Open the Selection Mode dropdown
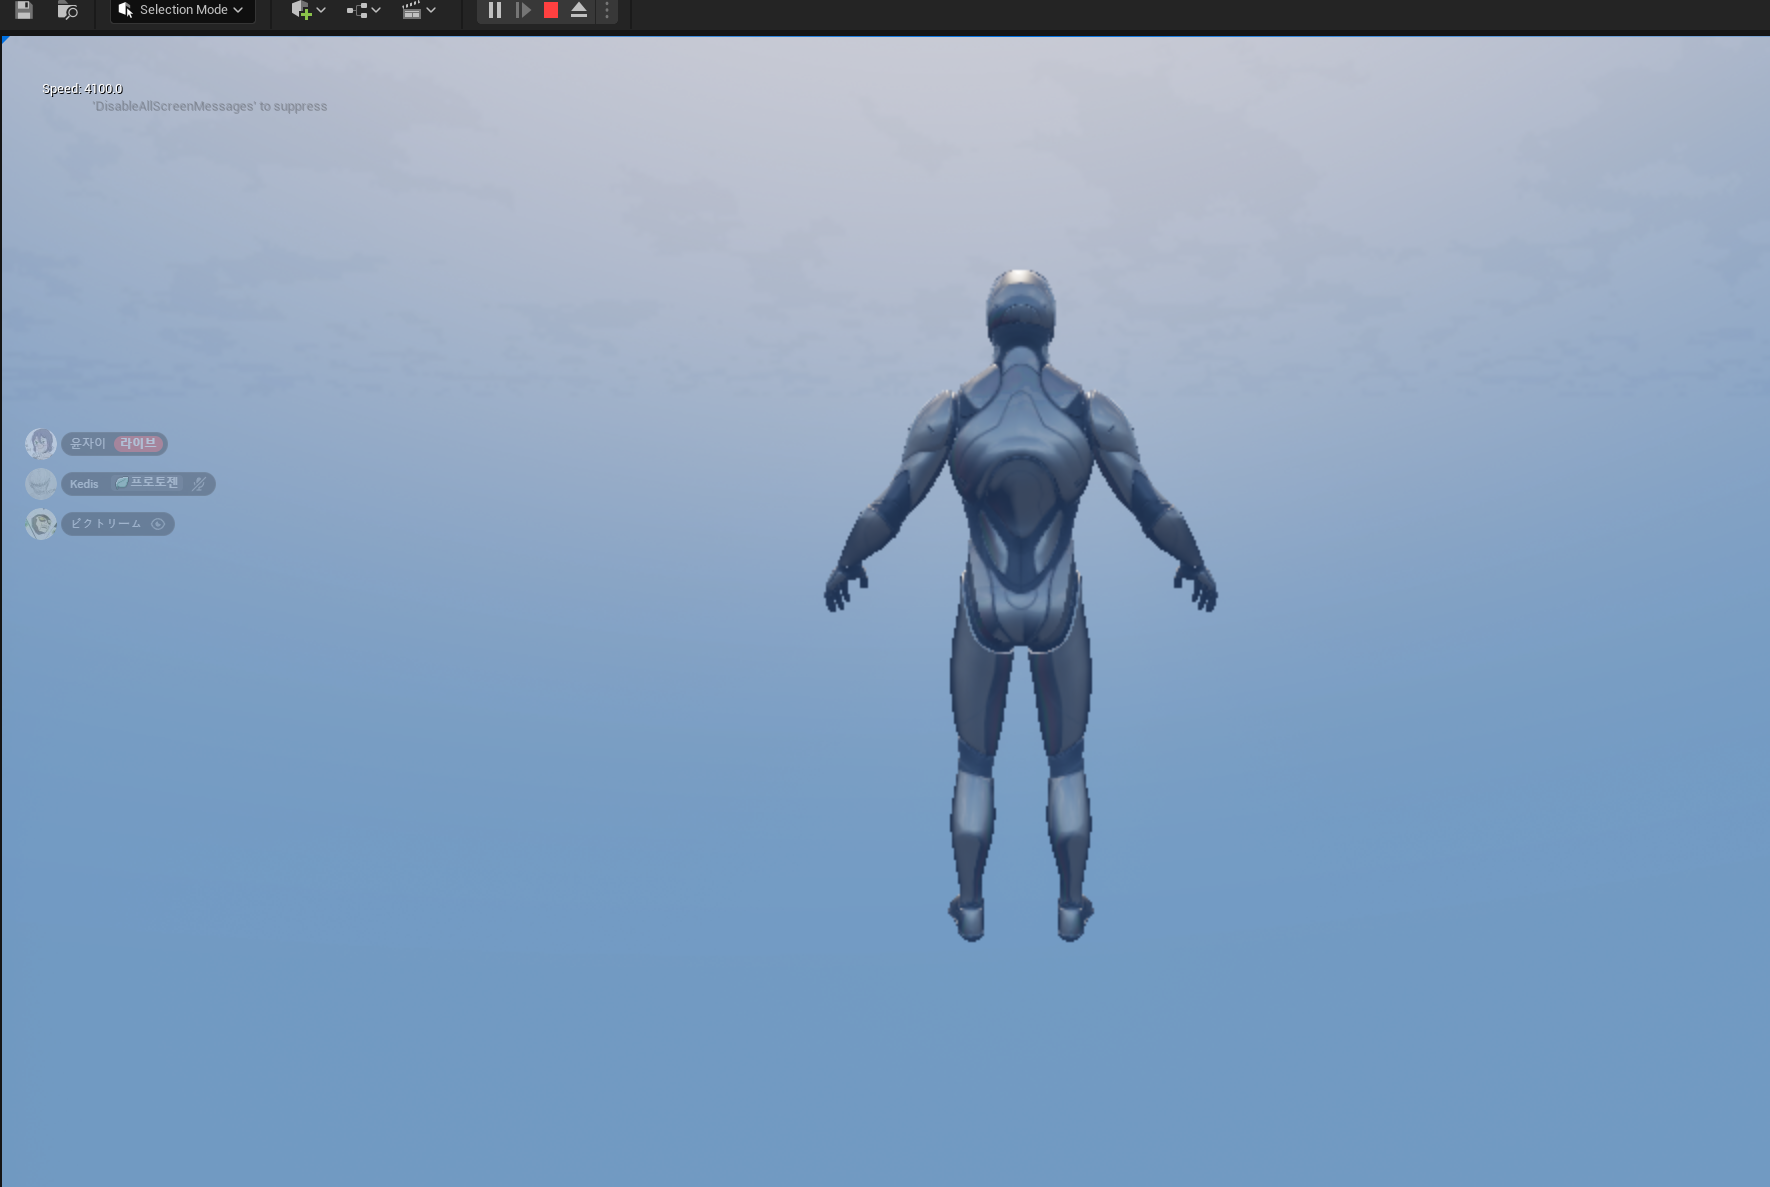 pyautogui.click(x=182, y=10)
